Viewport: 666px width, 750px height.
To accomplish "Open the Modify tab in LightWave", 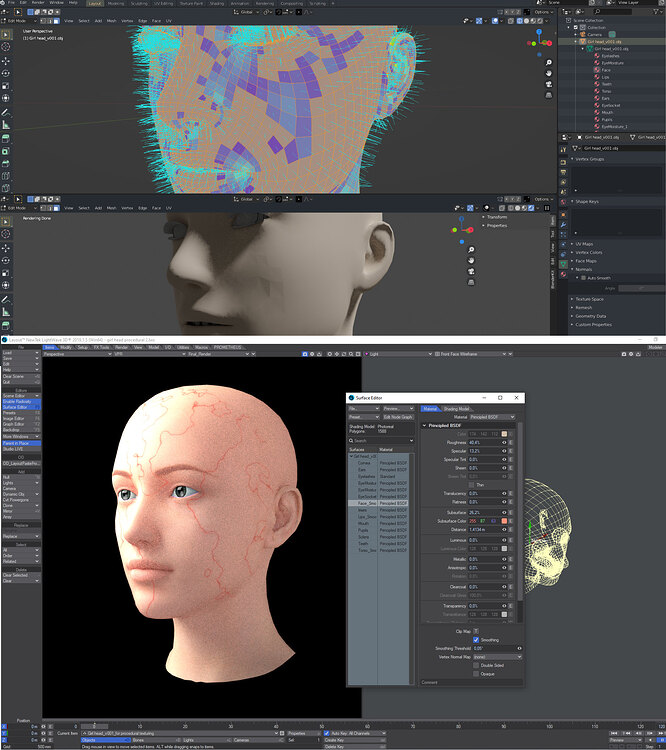I will pyautogui.click(x=66, y=347).
